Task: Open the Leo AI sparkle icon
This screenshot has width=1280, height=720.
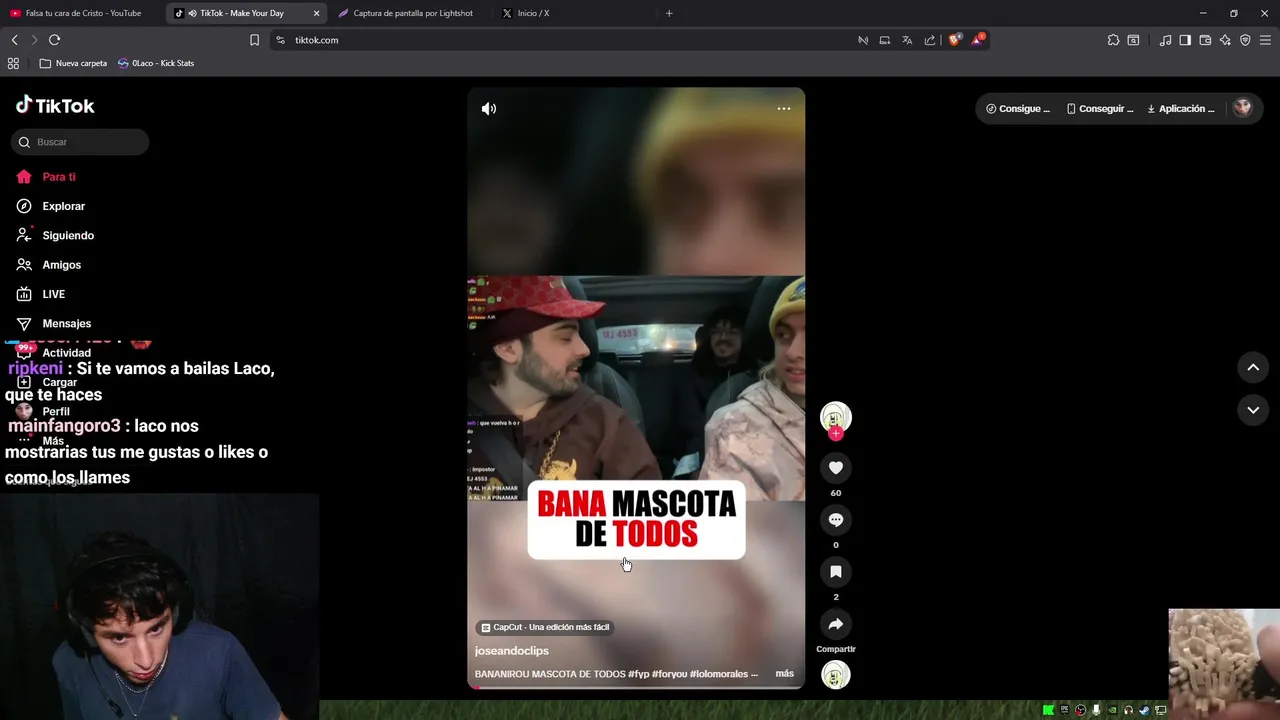Action: pyautogui.click(x=1225, y=40)
